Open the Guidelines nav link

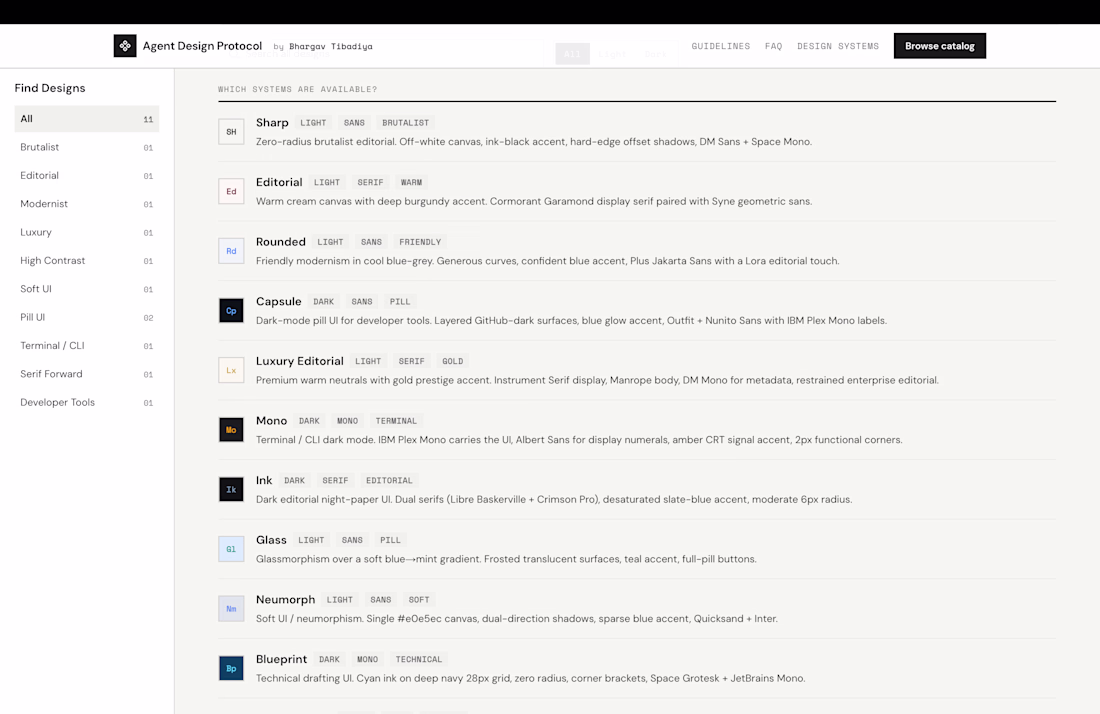720,46
